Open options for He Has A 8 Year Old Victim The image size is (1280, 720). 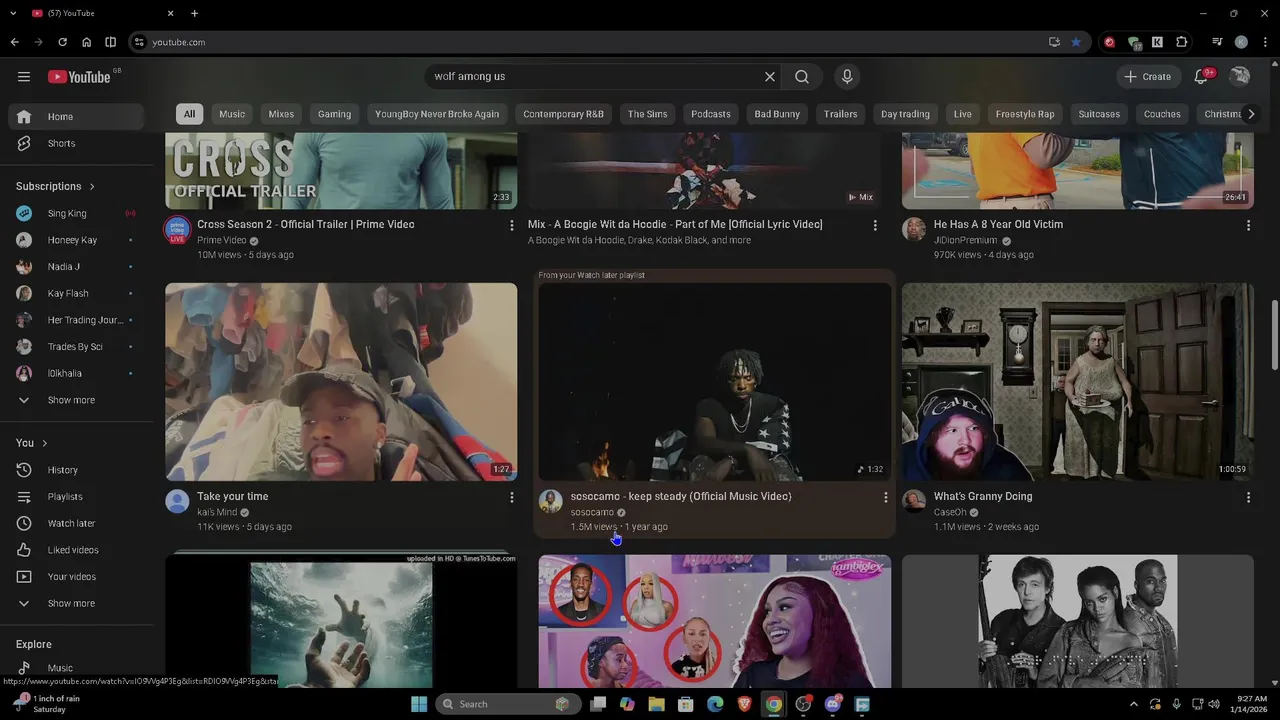(1248, 225)
